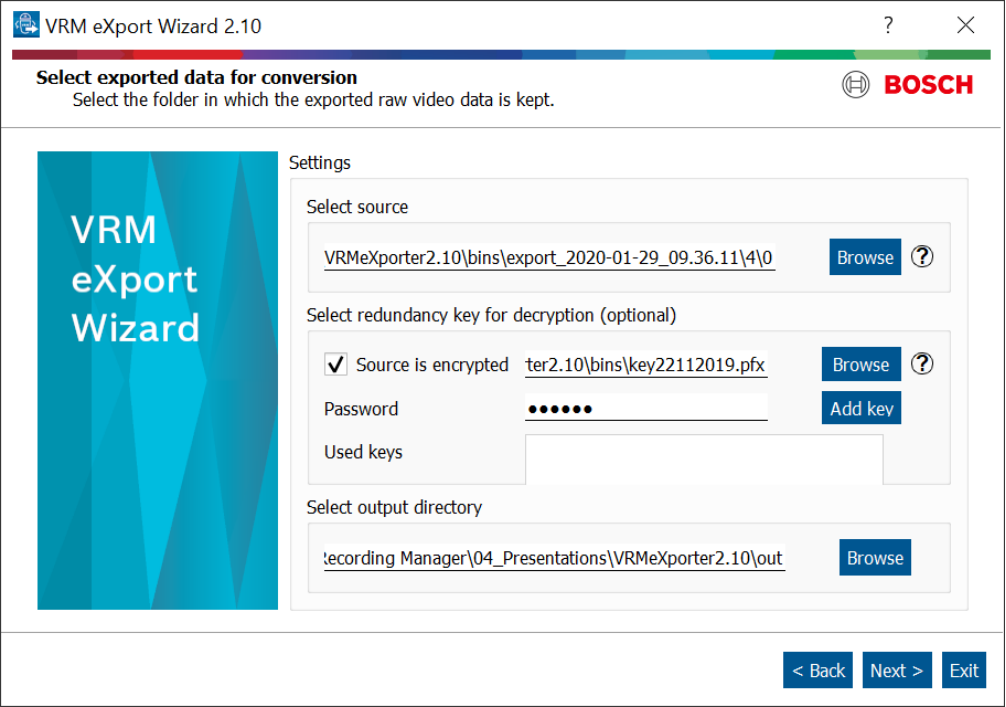The image size is (1006, 707).
Task: Uncheck the Source is encrypted checkbox
Action: click(x=336, y=364)
